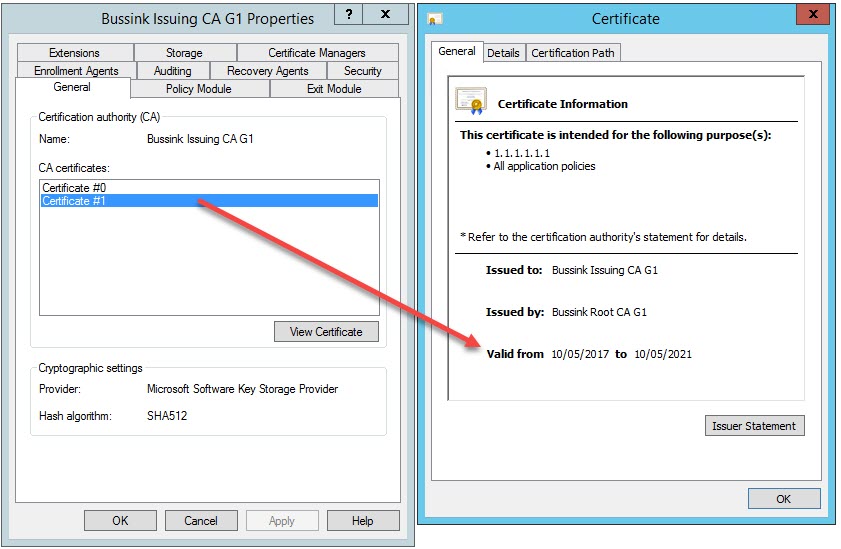The width and height of the screenshot is (841, 549).
Task: Open the Certificate Managers tab
Action: tap(317, 53)
